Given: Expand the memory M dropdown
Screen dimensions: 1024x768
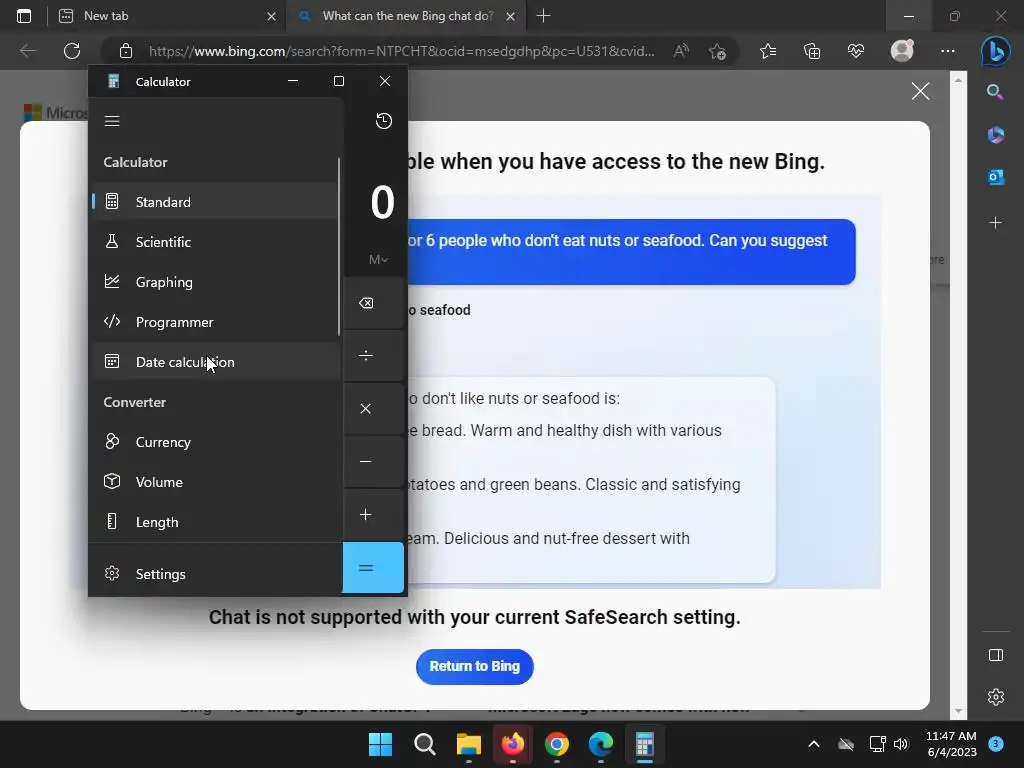Looking at the screenshot, I should (x=378, y=260).
